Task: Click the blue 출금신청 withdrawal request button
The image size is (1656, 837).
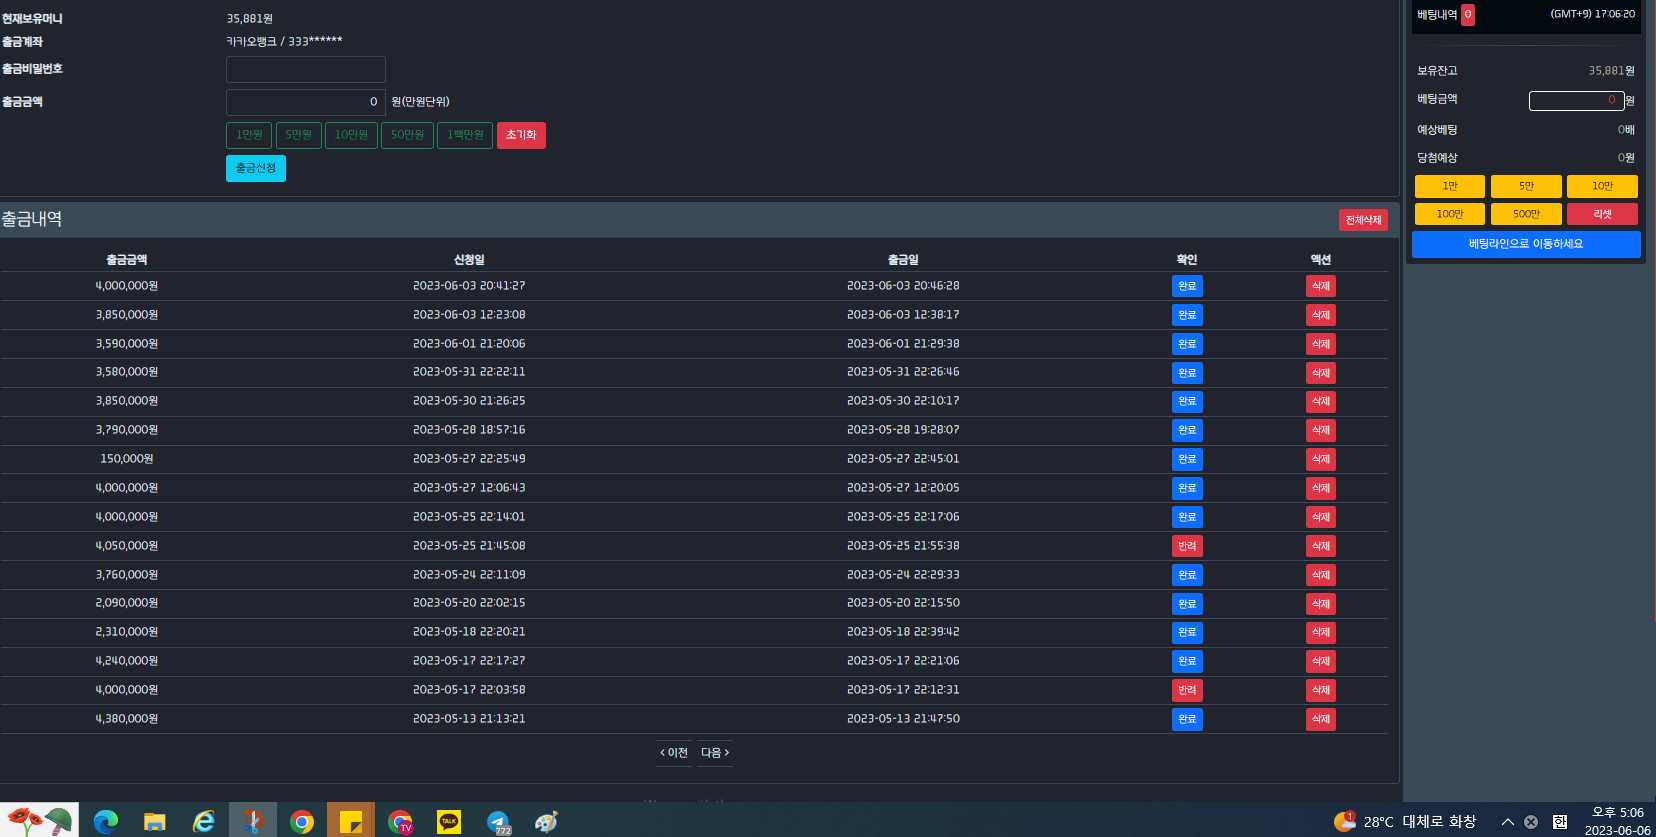Action: point(256,168)
